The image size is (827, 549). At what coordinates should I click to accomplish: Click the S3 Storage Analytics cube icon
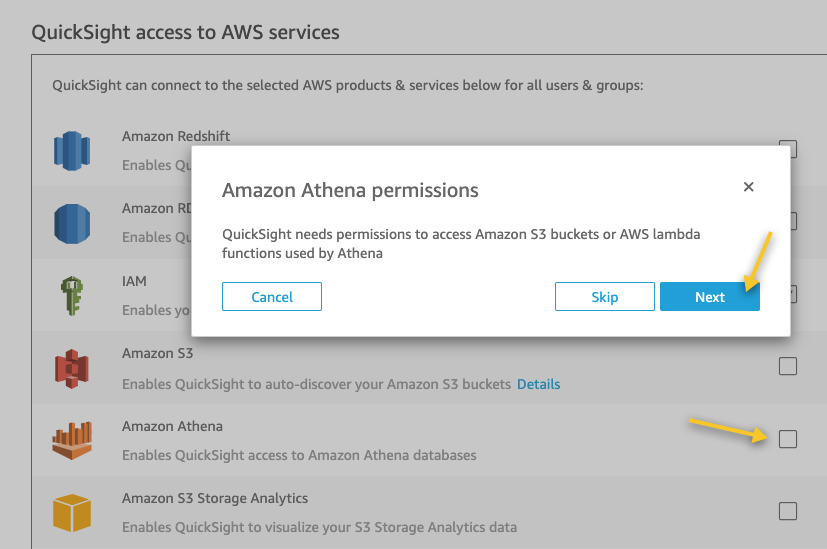(72, 512)
